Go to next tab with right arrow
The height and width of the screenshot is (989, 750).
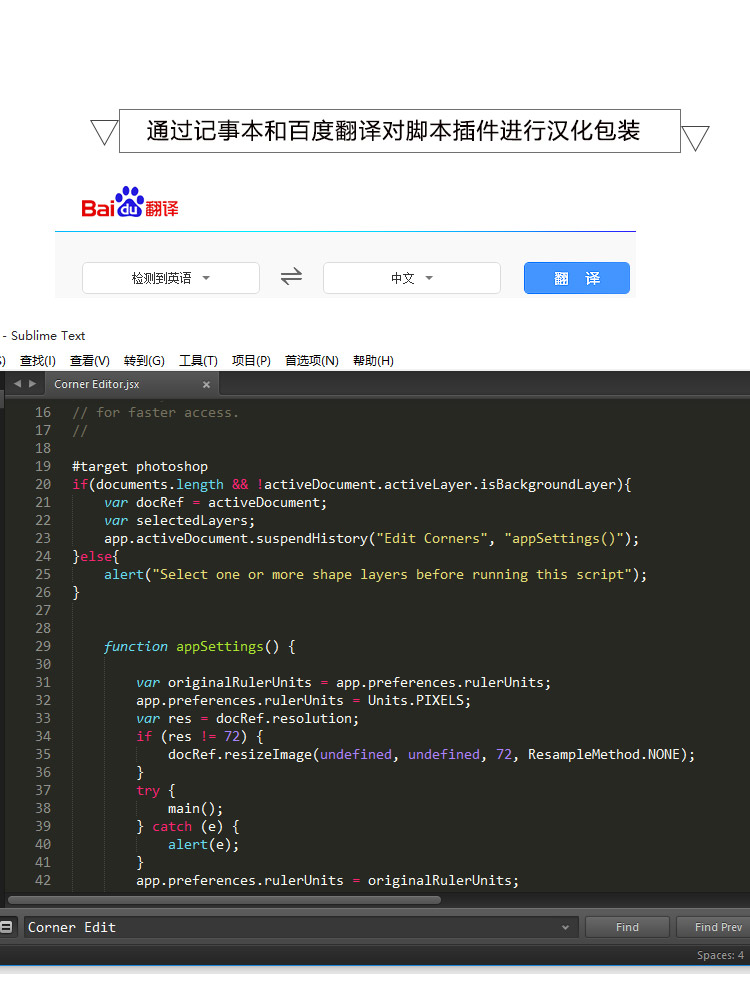click(32, 383)
